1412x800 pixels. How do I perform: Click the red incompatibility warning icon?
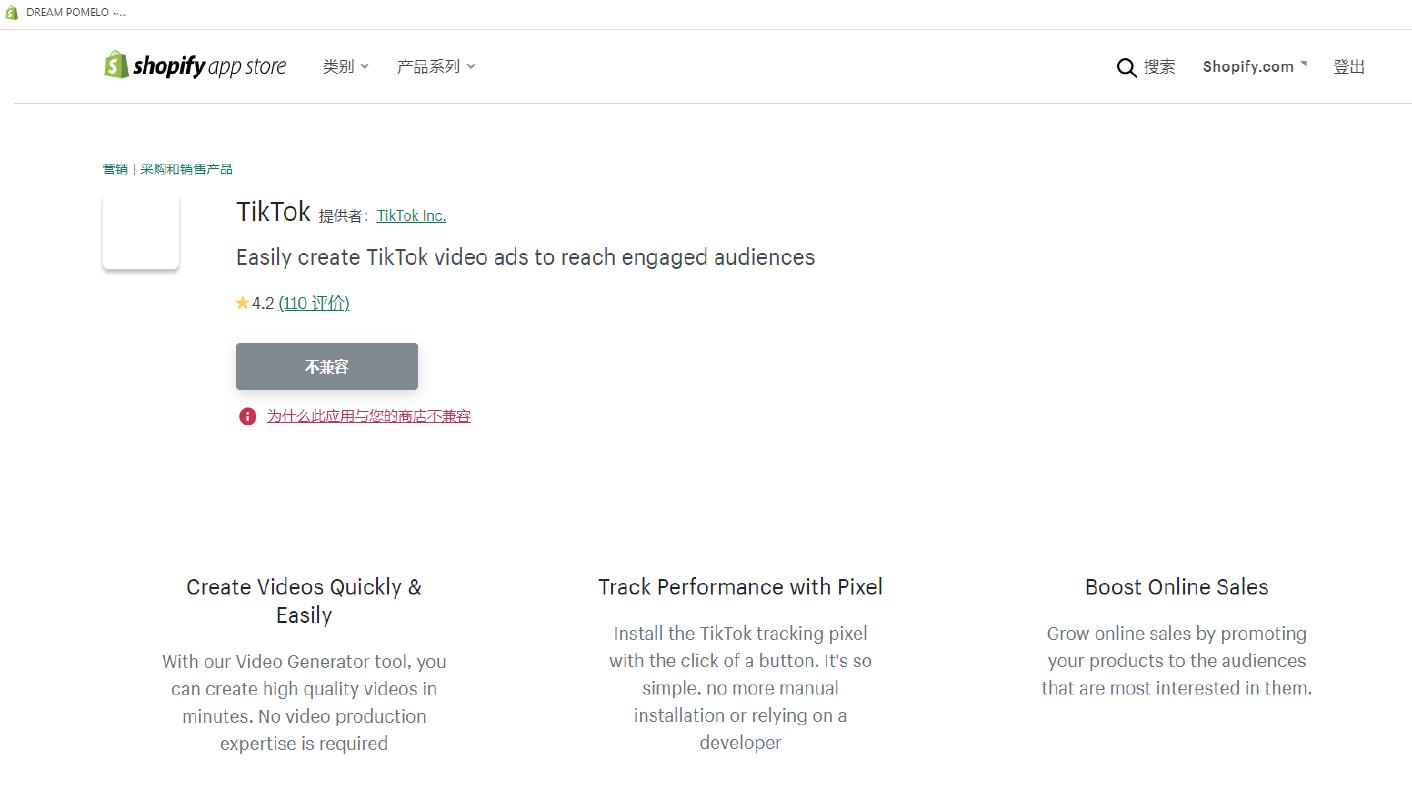click(x=247, y=416)
